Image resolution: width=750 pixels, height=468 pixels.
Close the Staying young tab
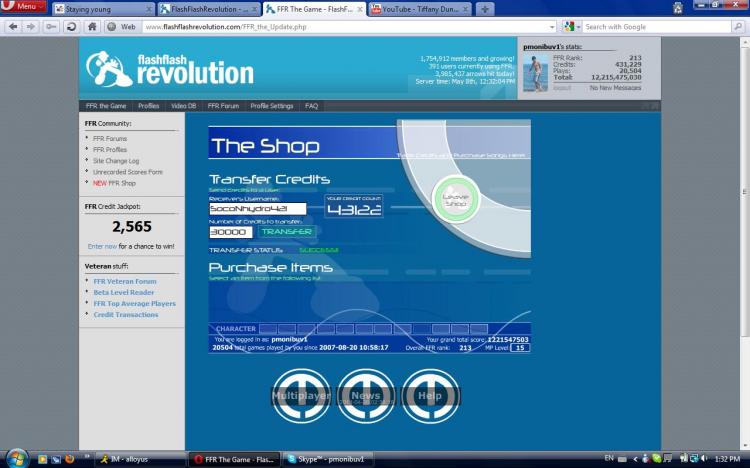(x=148, y=10)
